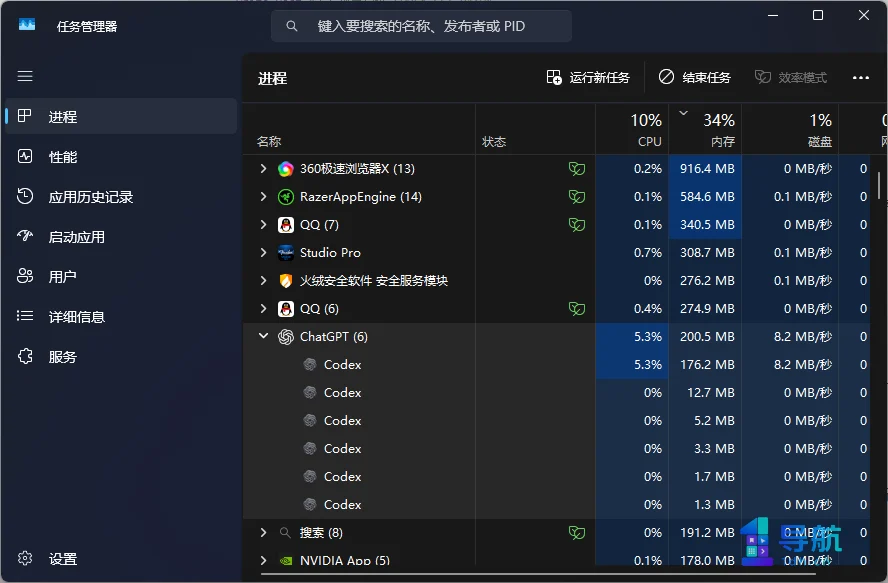
Task: Click the ChatGPT (6) app icon
Action: [286, 337]
